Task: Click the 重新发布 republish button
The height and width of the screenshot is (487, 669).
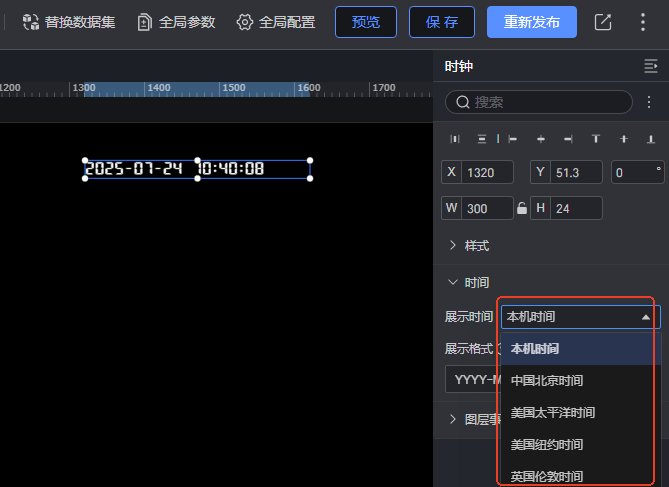Action: point(531,22)
